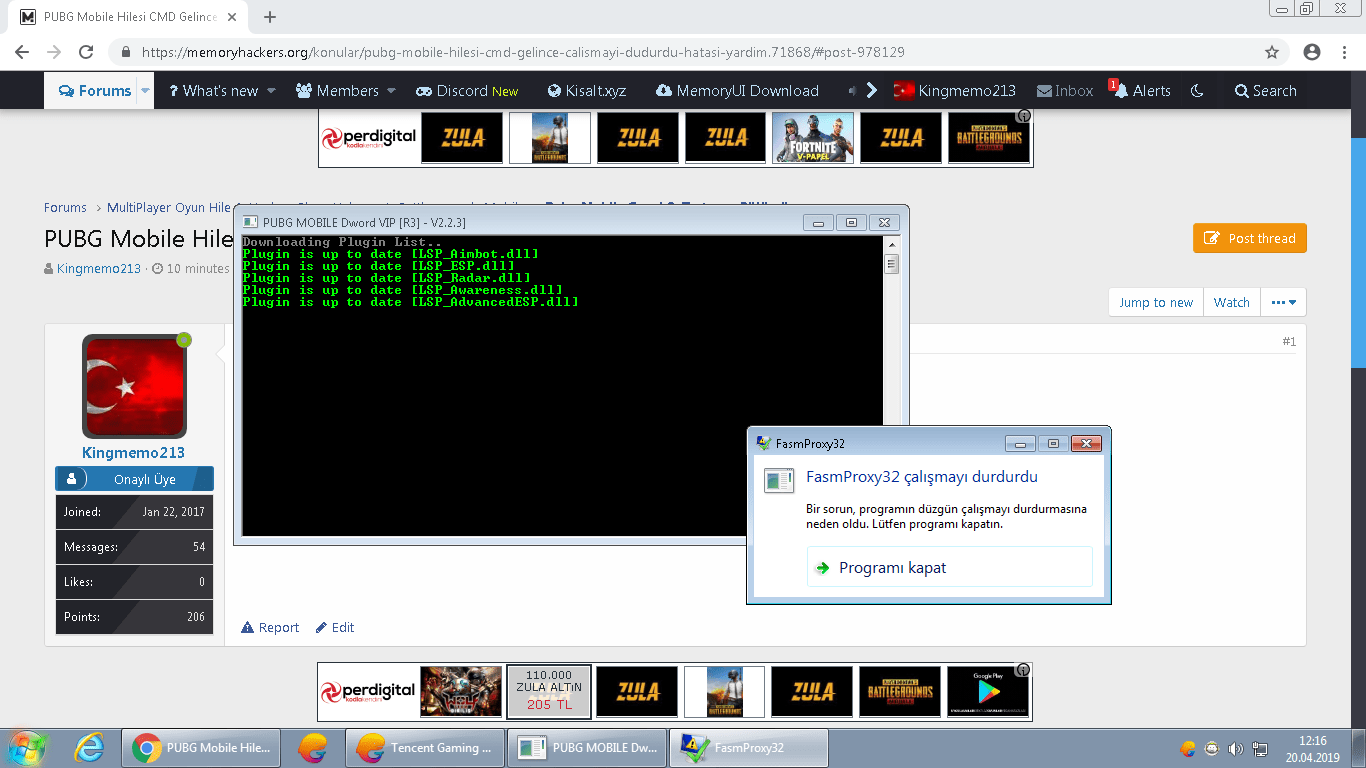Open Kingmemo213 avatar with Turkish flag
The image size is (1366, 768).
(x=134, y=387)
